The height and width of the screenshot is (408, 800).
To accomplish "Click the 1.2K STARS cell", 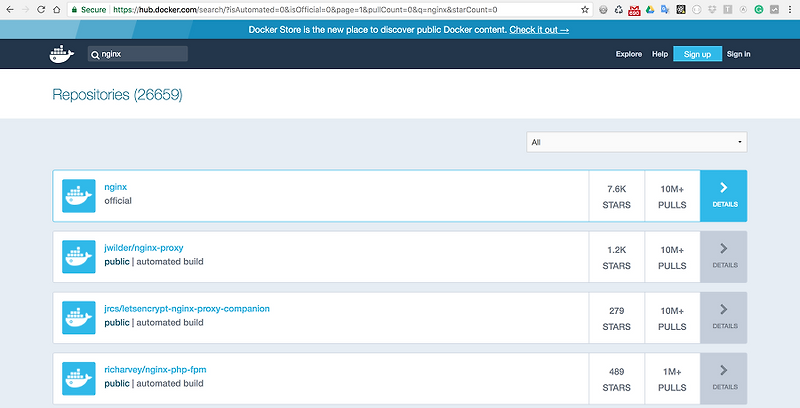I will point(617,257).
